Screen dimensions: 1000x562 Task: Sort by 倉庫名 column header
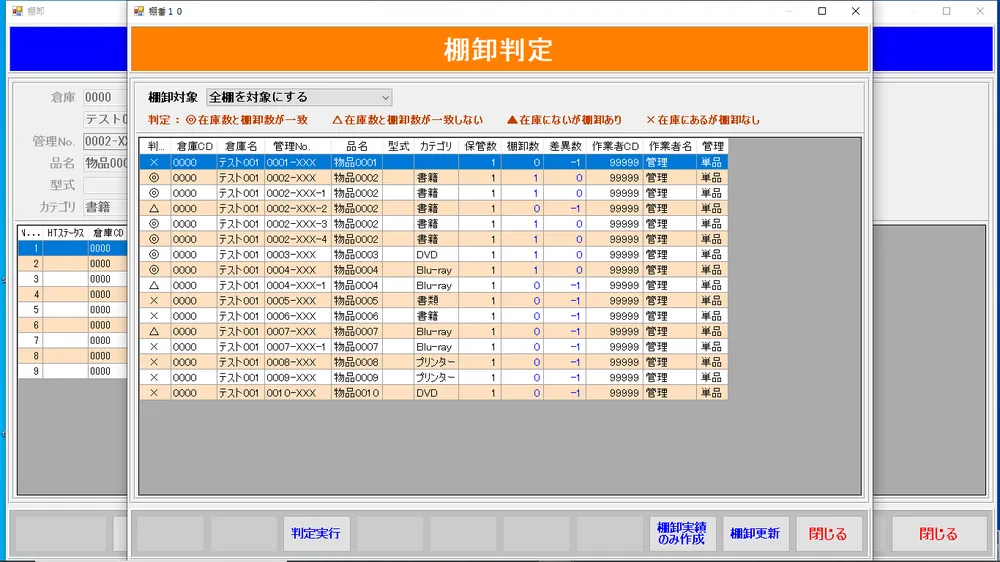(x=240, y=146)
